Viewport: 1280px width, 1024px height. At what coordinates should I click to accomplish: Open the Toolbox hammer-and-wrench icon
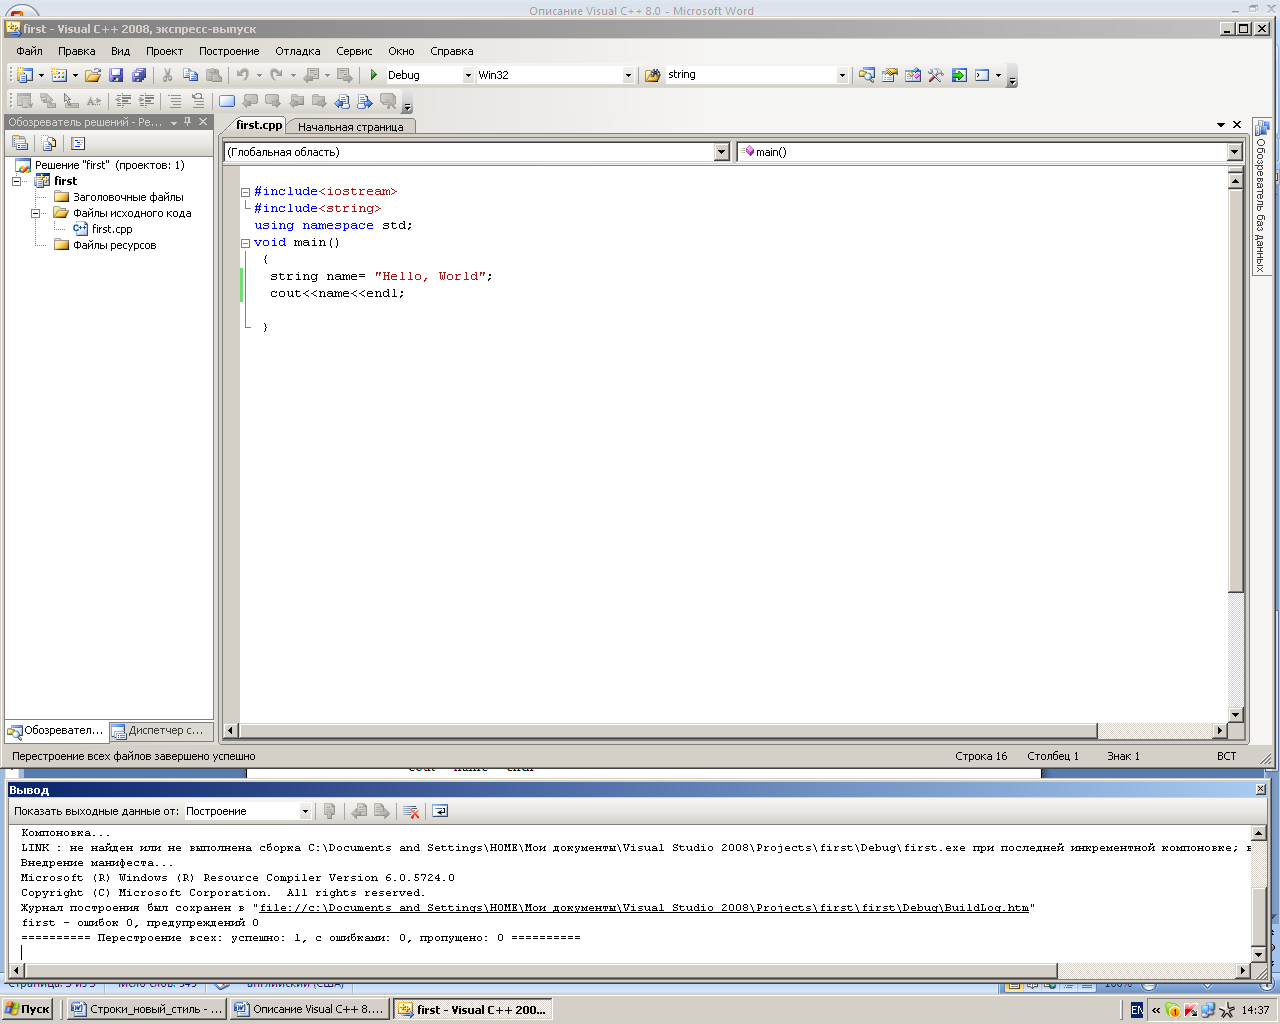point(935,75)
